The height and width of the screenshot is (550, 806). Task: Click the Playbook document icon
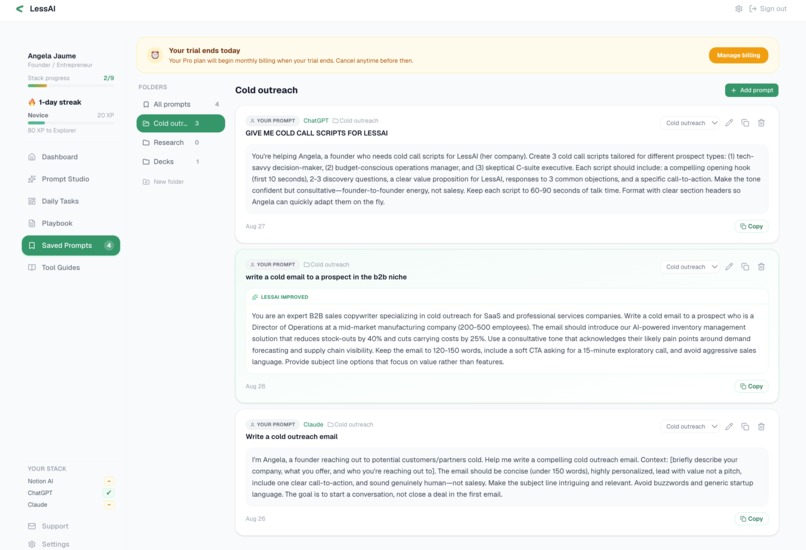pos(32,223)
